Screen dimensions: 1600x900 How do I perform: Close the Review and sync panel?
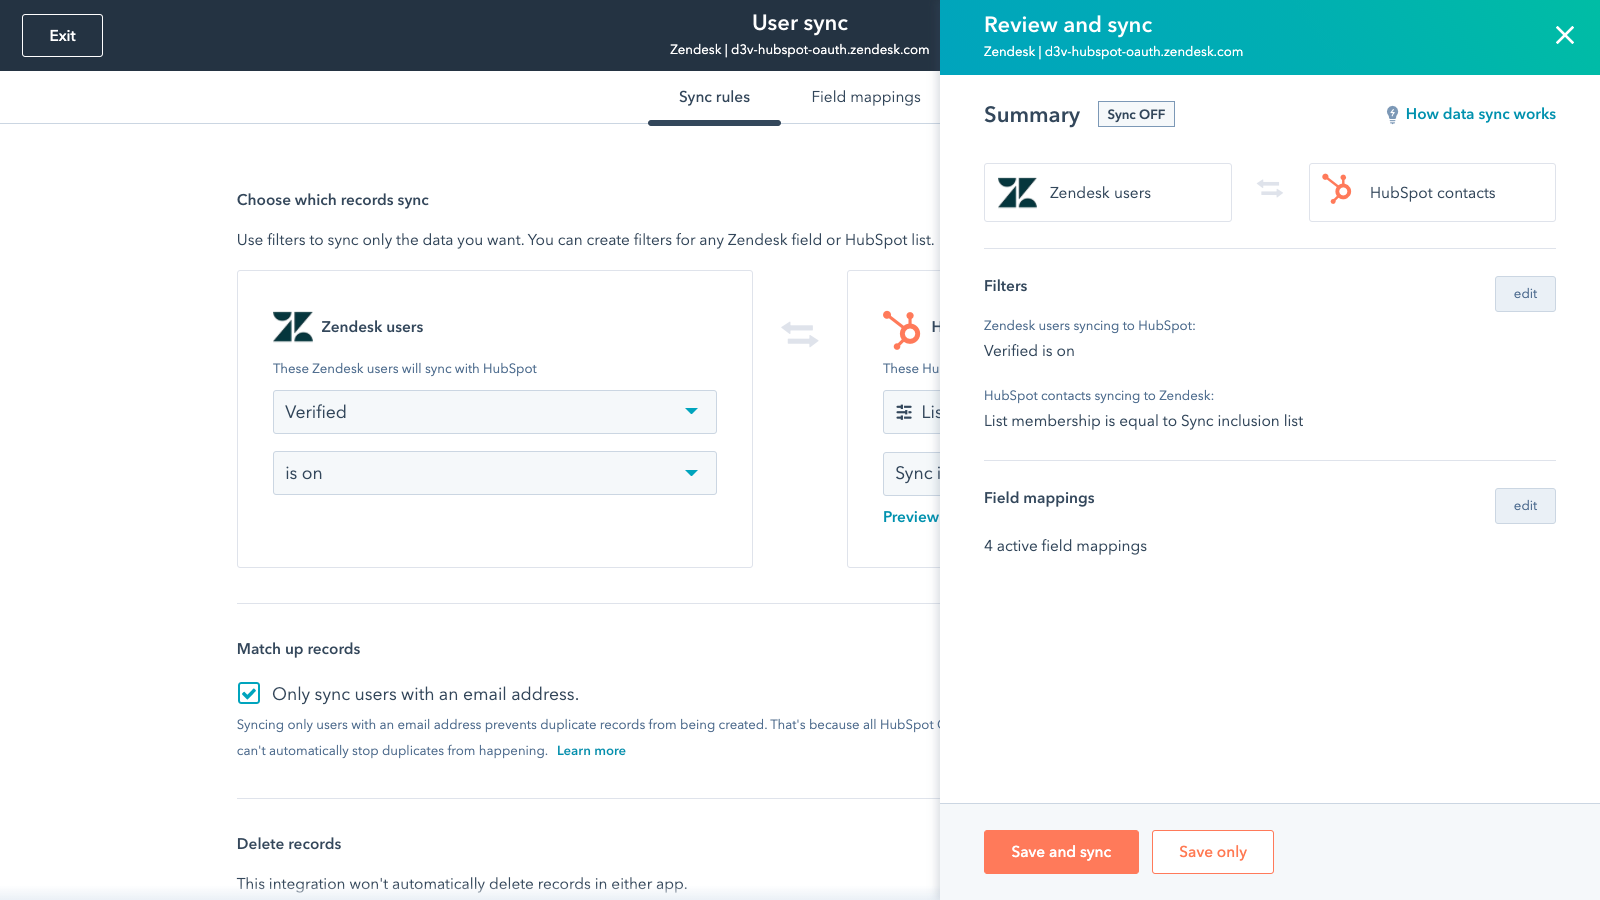click(x=1564, y=35)
